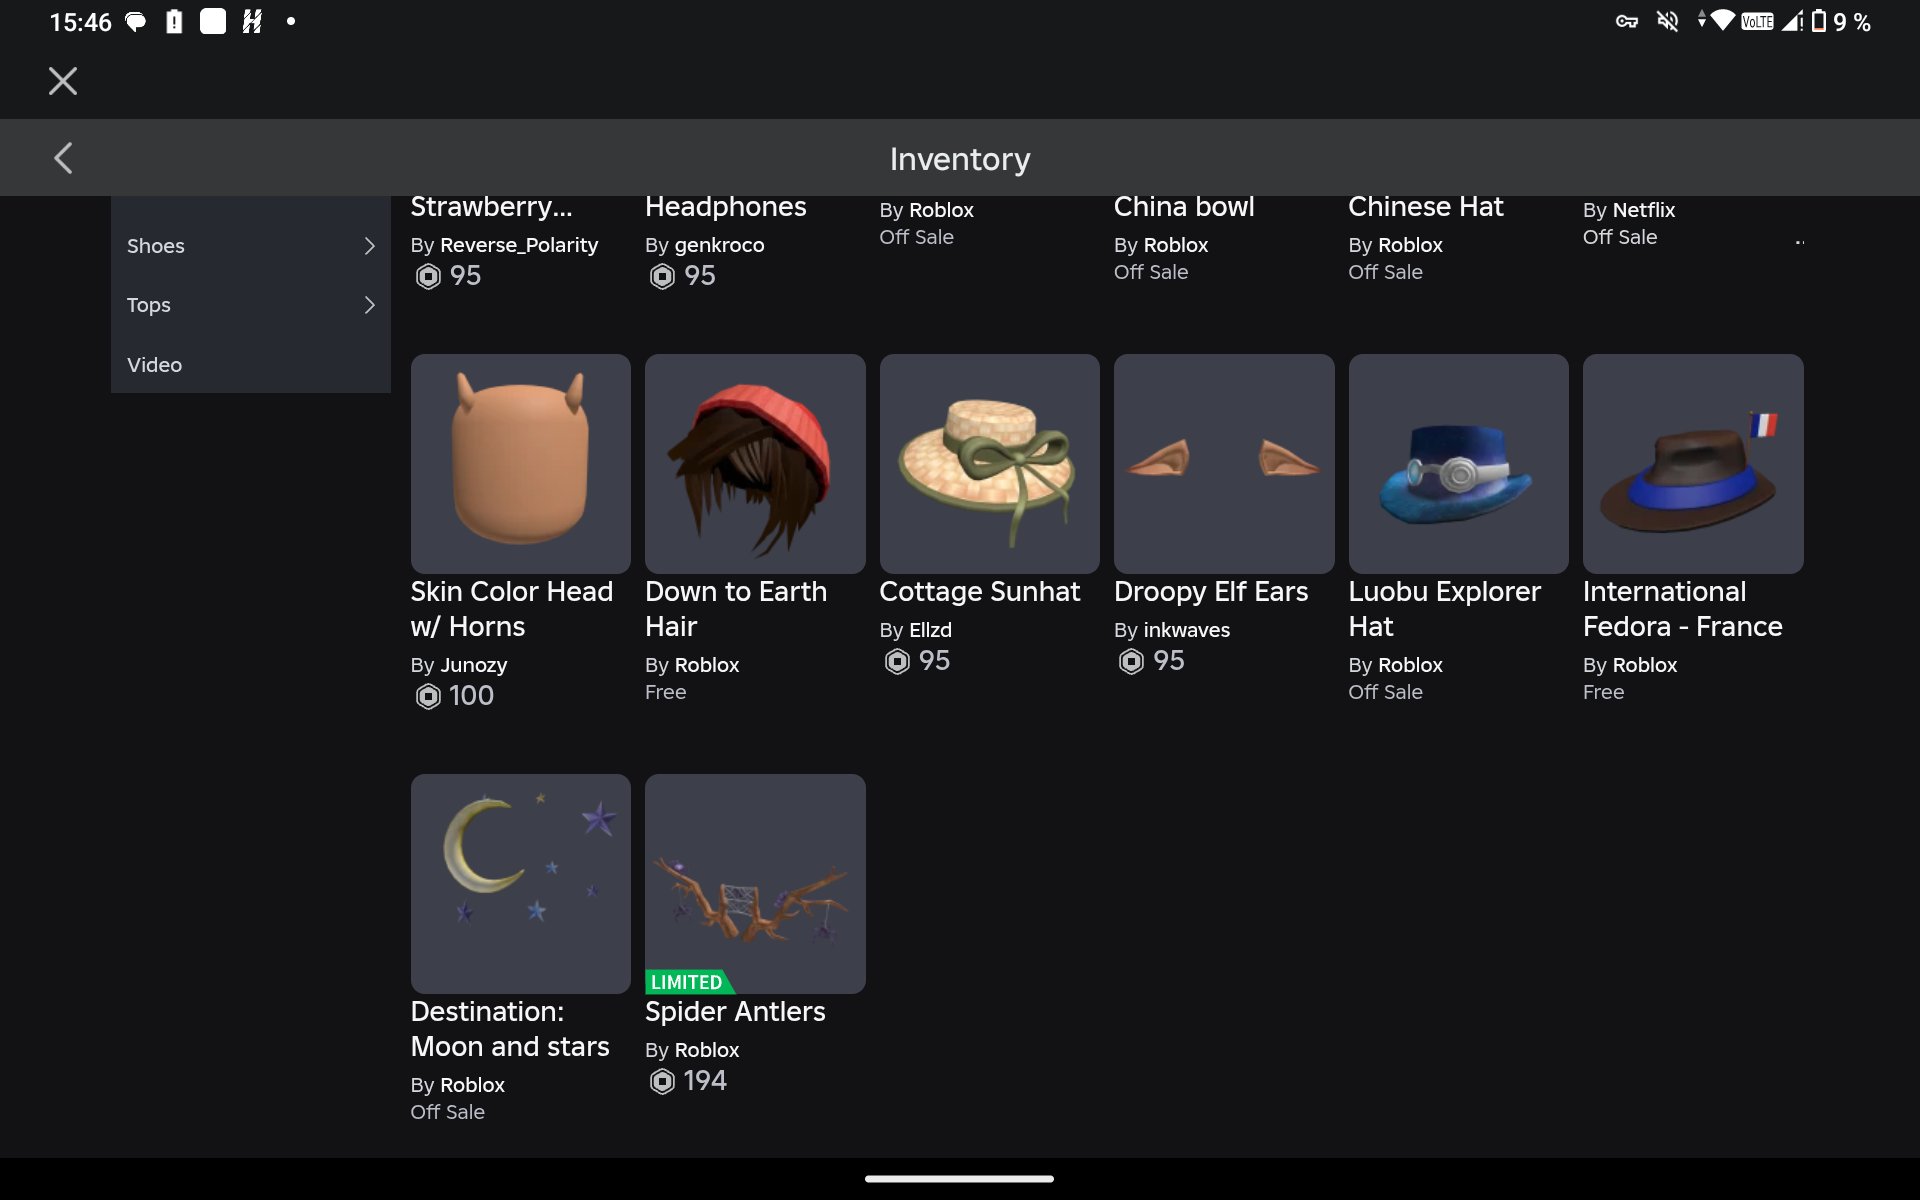The image size is (1920, 1200).
Task: Open Luobu Explorer Hat item image
Action: coord(1458,463)
